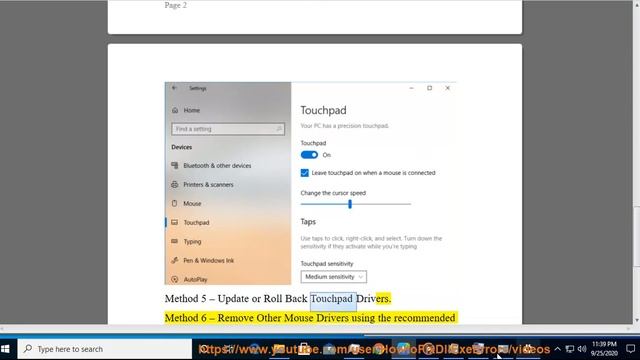The width and height of the screenshot is (640, 360).
Task: Click the Bluetooth devices sidebar icon
Action: (x=175, y=165)
